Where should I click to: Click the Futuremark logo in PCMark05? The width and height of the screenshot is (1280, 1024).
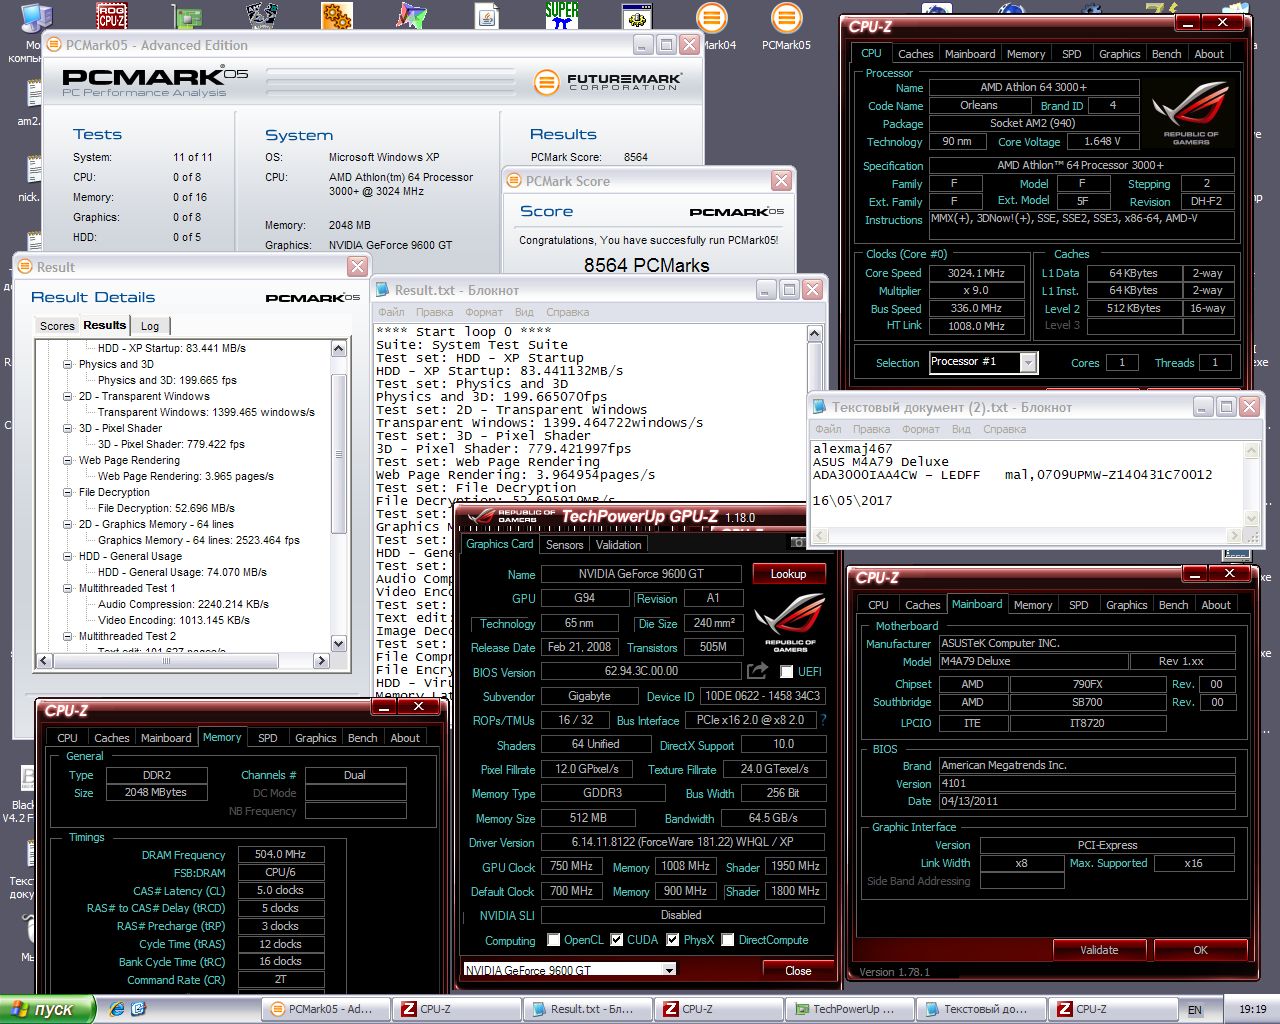608,81
